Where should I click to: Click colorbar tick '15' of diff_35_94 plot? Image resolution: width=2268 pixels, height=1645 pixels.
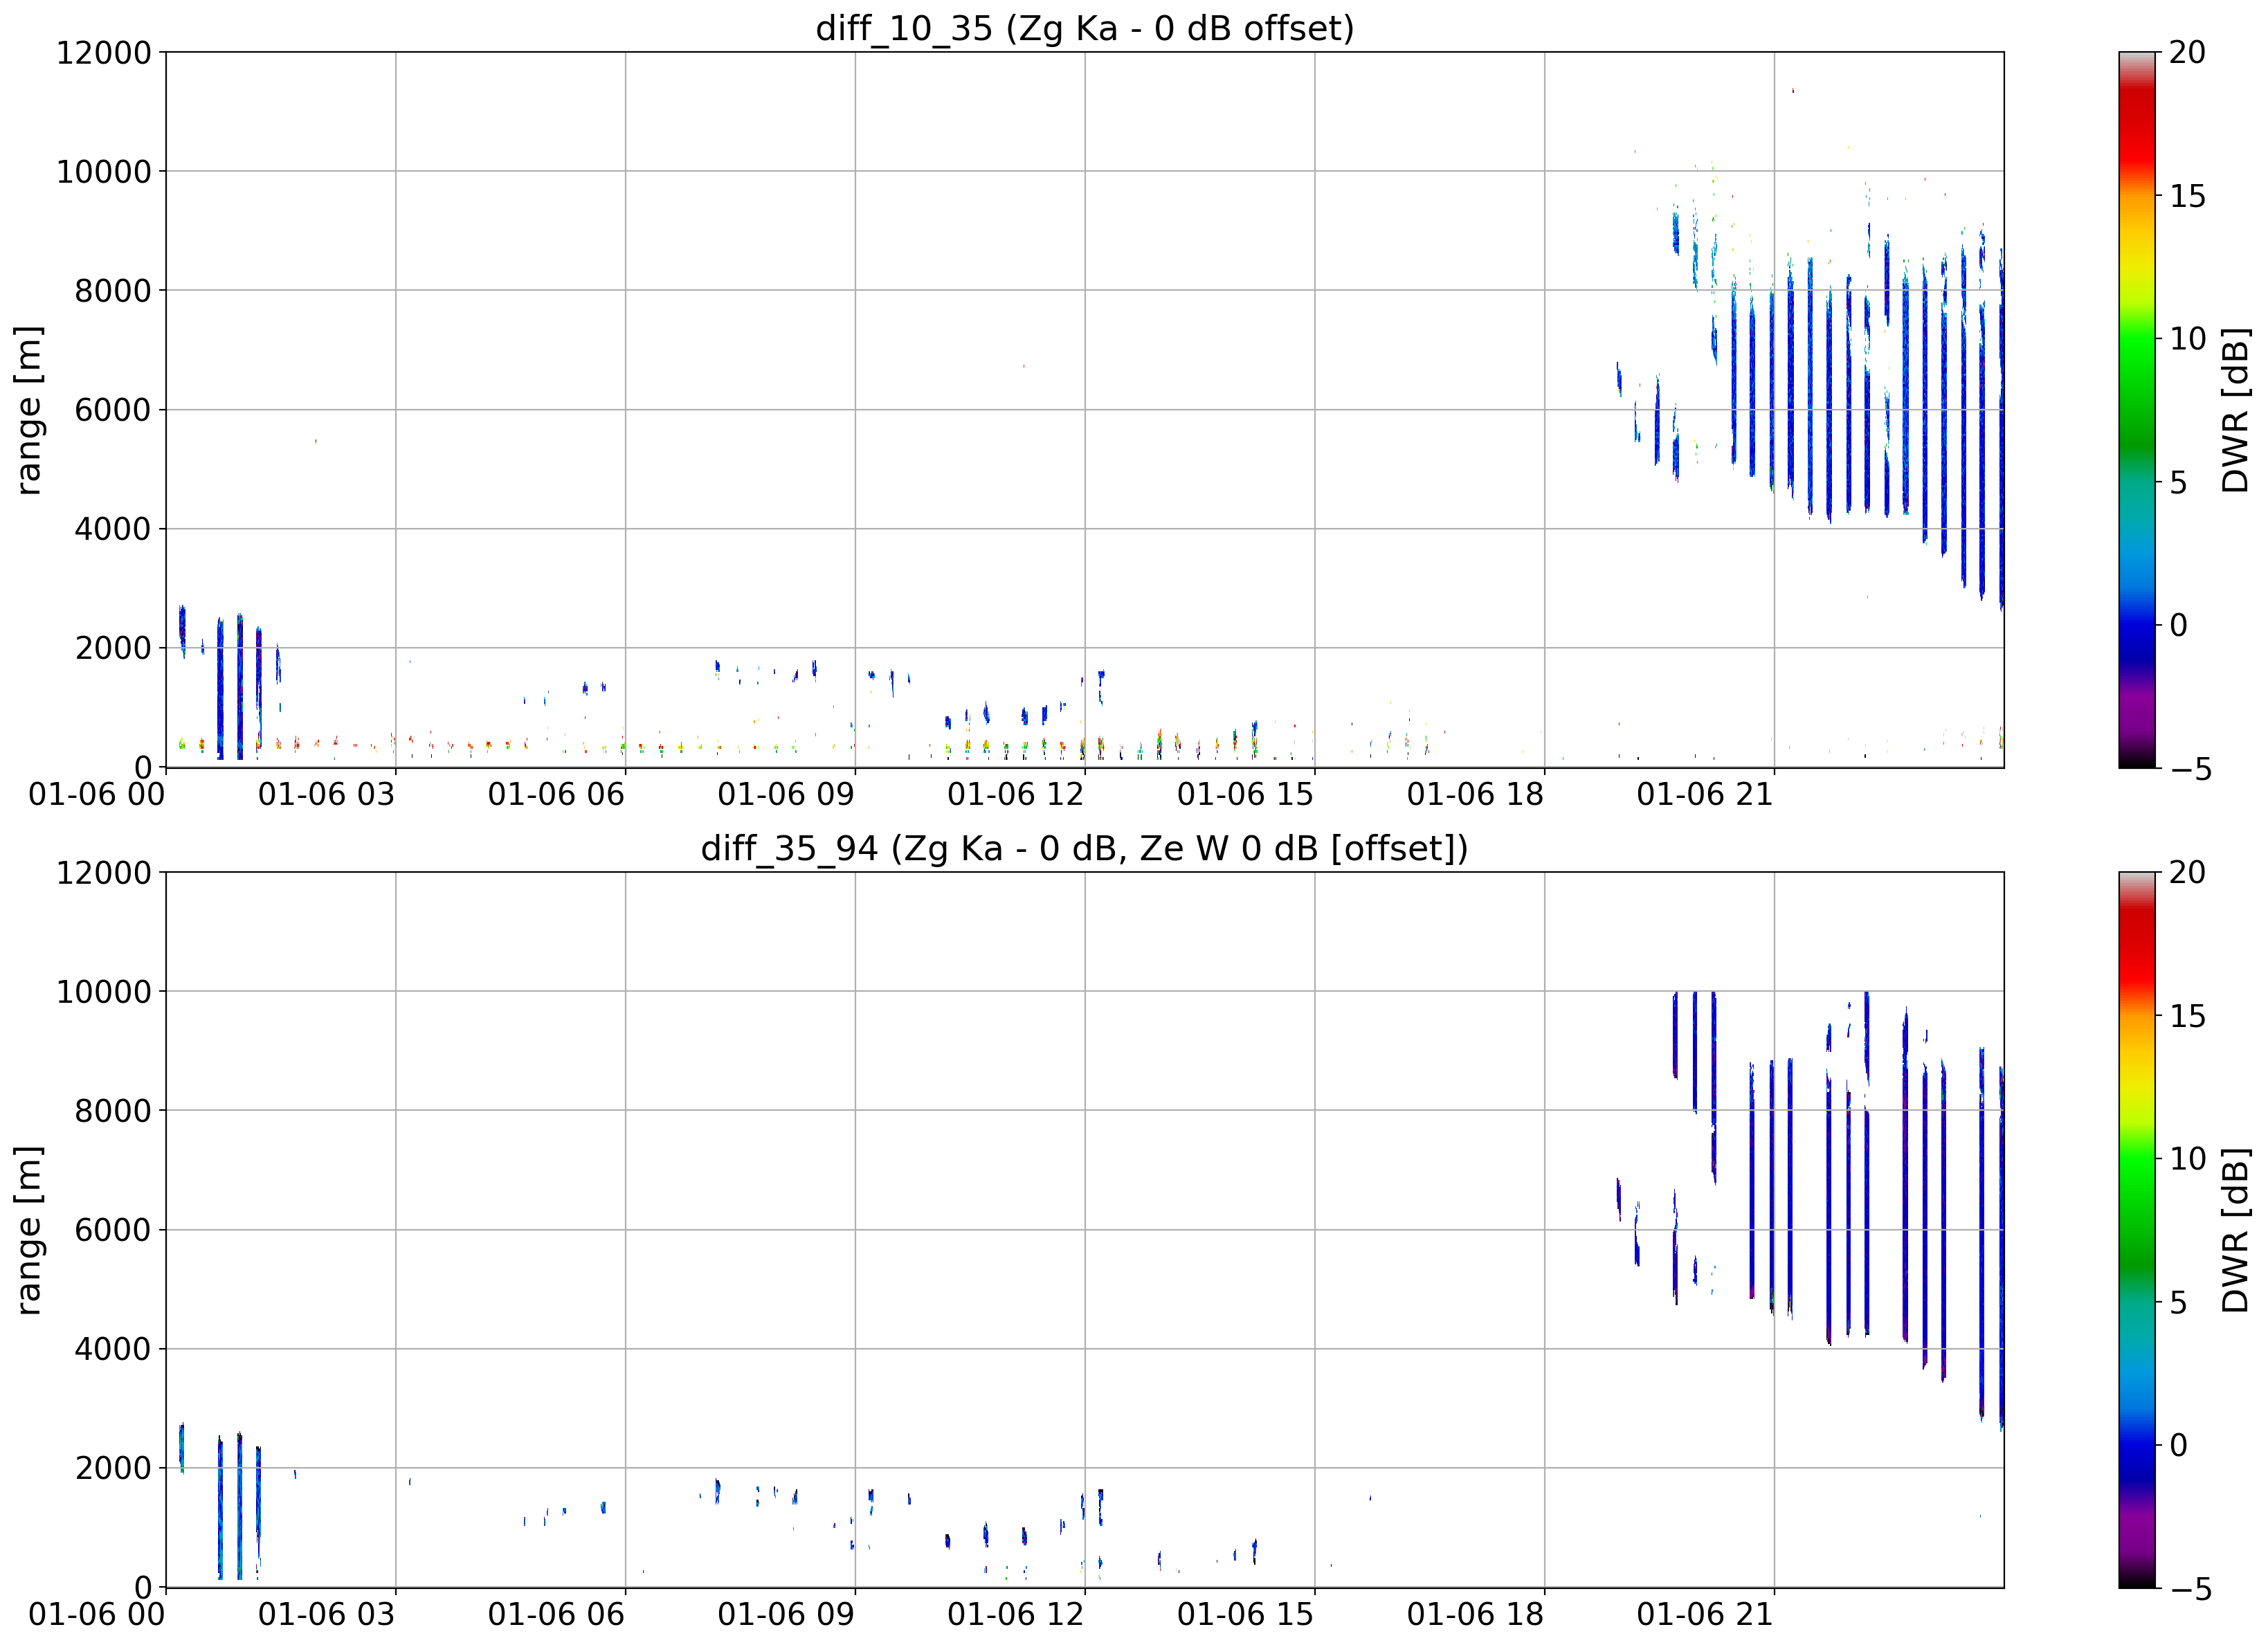(2188, 1016)
